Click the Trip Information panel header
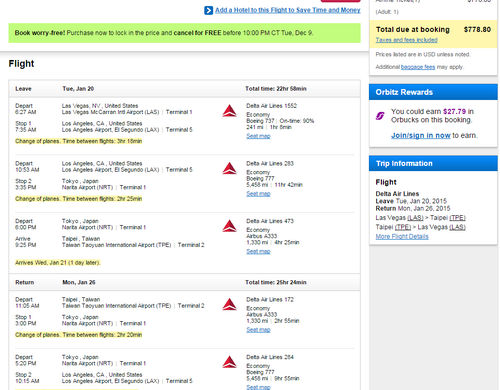500x390 pixels. (433, 163)
